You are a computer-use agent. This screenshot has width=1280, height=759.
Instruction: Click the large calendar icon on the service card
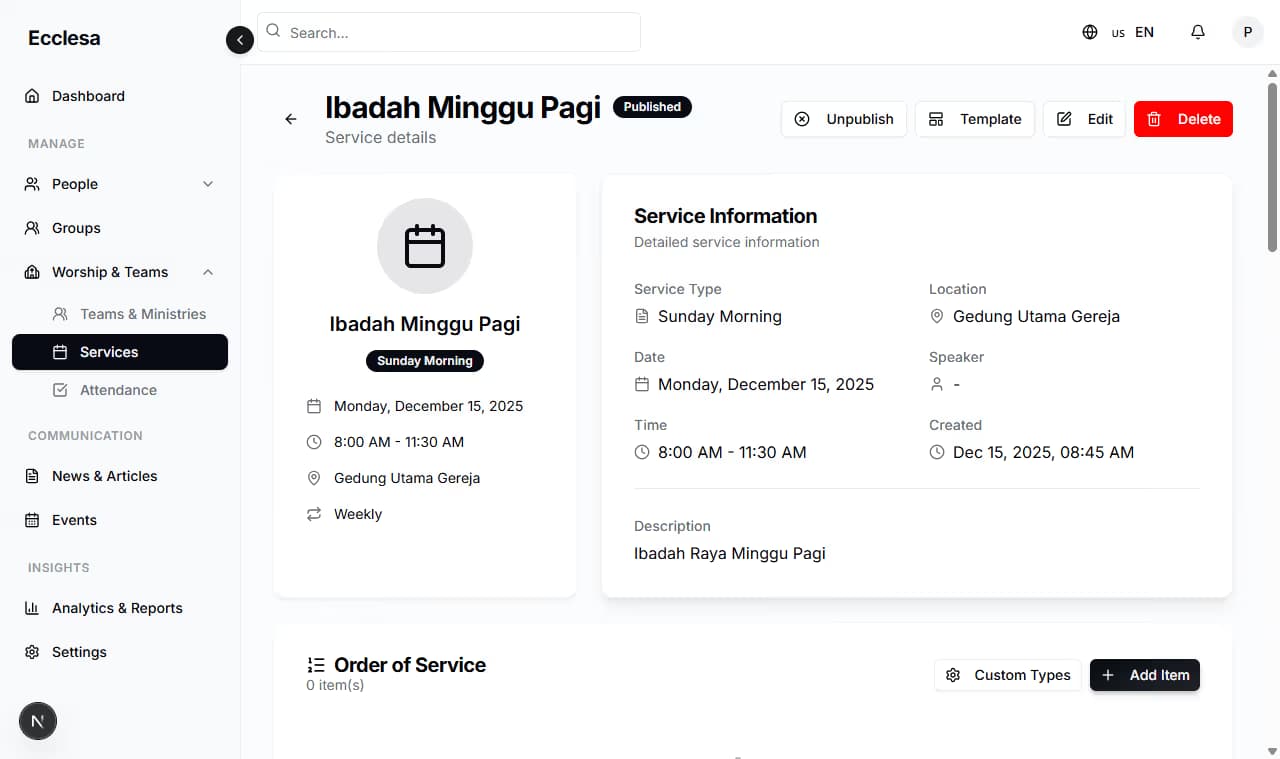pyautogui.click(x=425, y=246)
